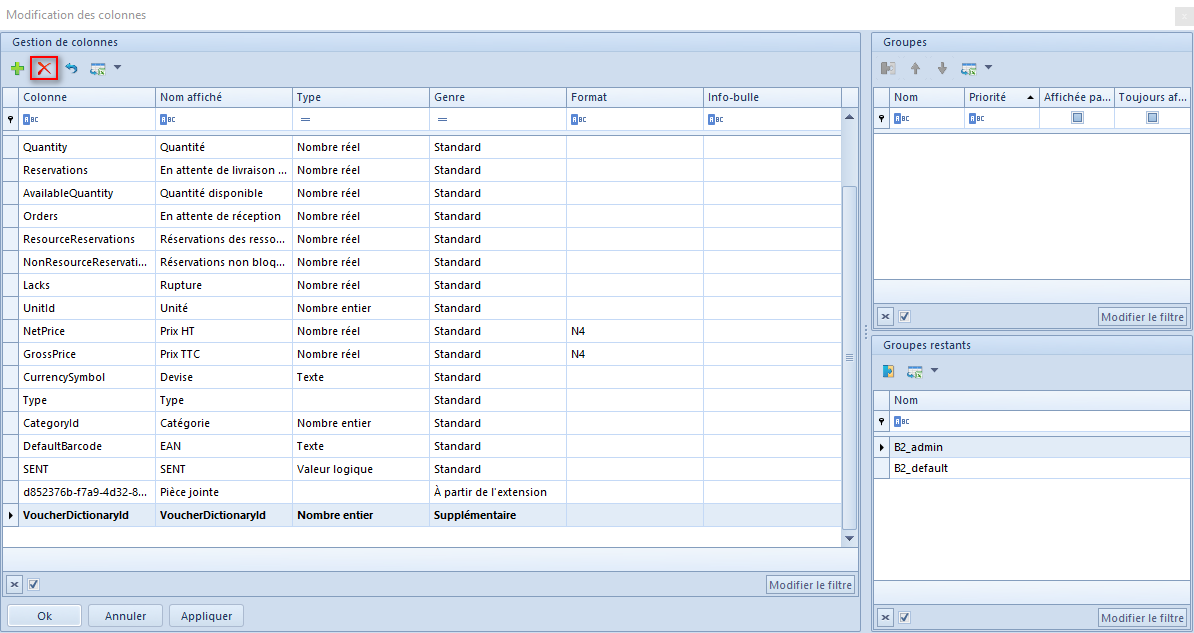This screenshot has width=1194, height=633.
Task: Click scroll down arrow of columns grid scrollbar
Action: (850, 539)
